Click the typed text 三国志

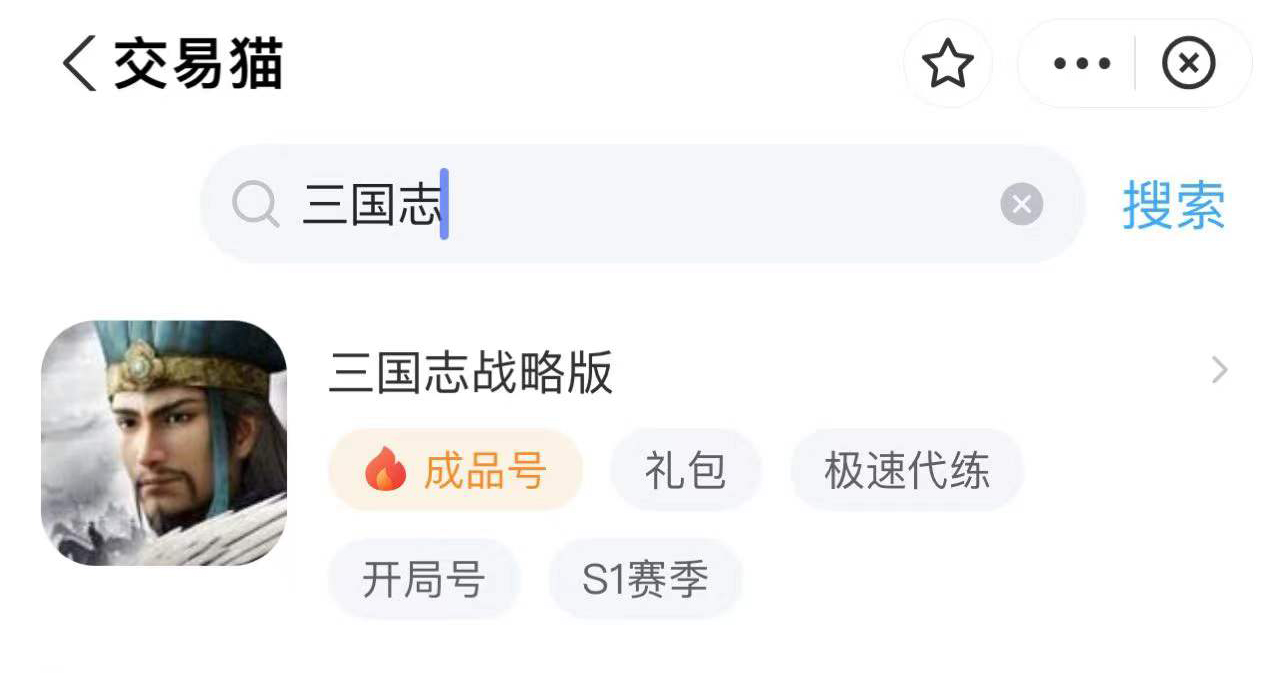click(371, 205)
